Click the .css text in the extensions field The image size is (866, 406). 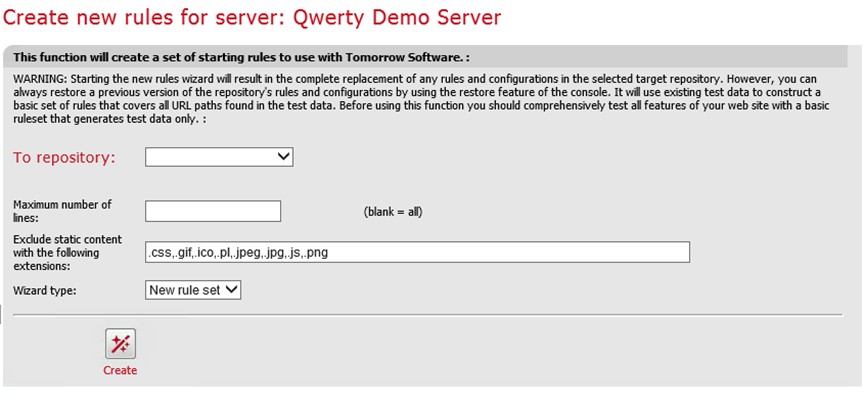(158, 252)
